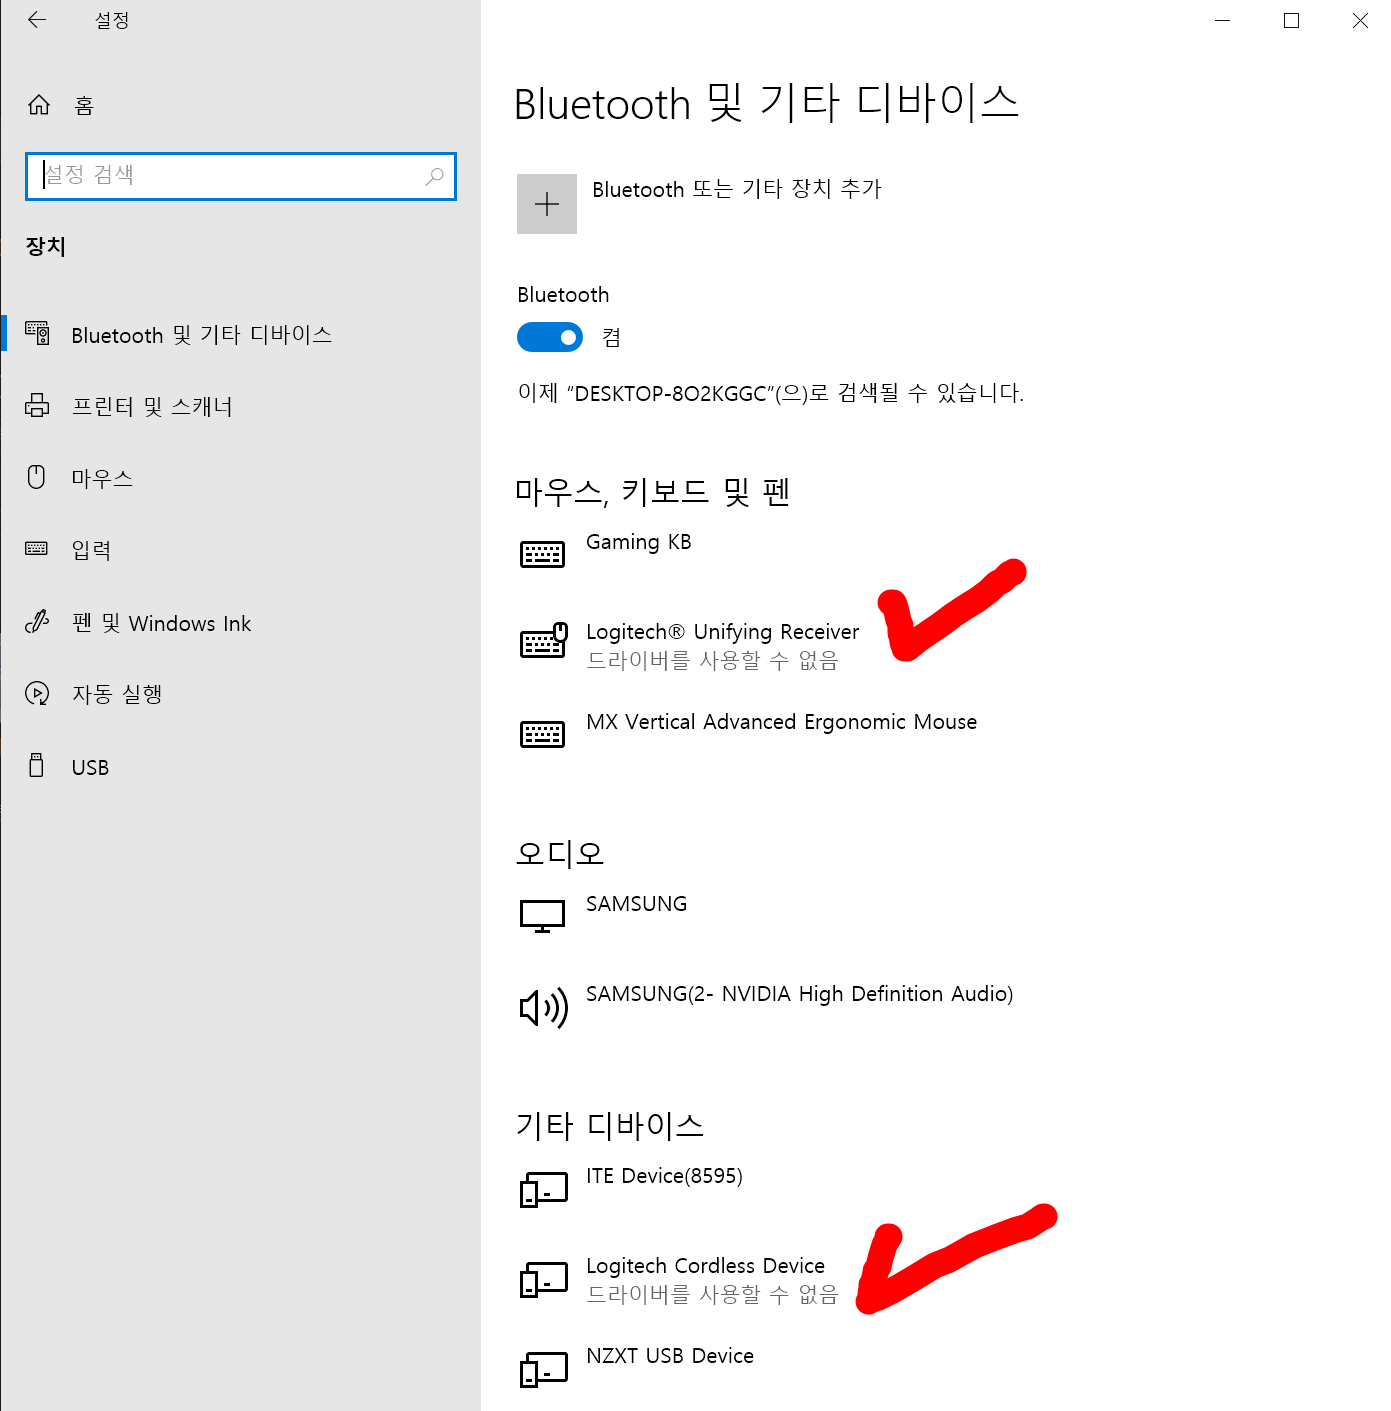Click the speaker icon for NVIDIA audio
This screenshot has height=1411, width=1391.
544,1007
